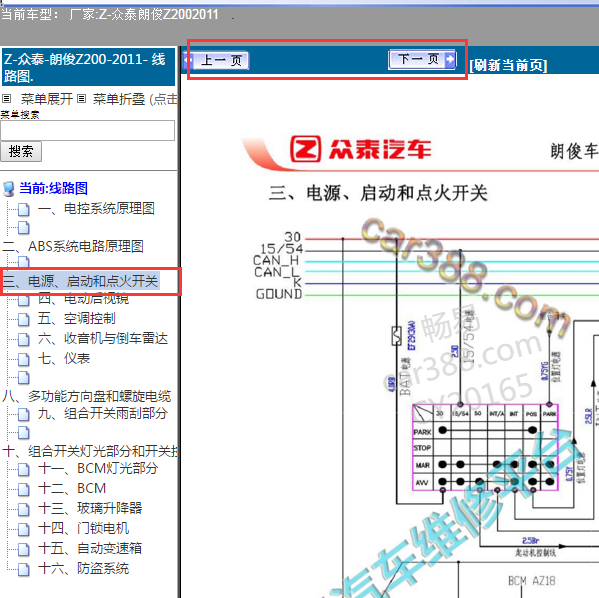The image size is (599, 598).
Task: Click the page icon beside 十四、门锁电机
Action: point(24,529)
